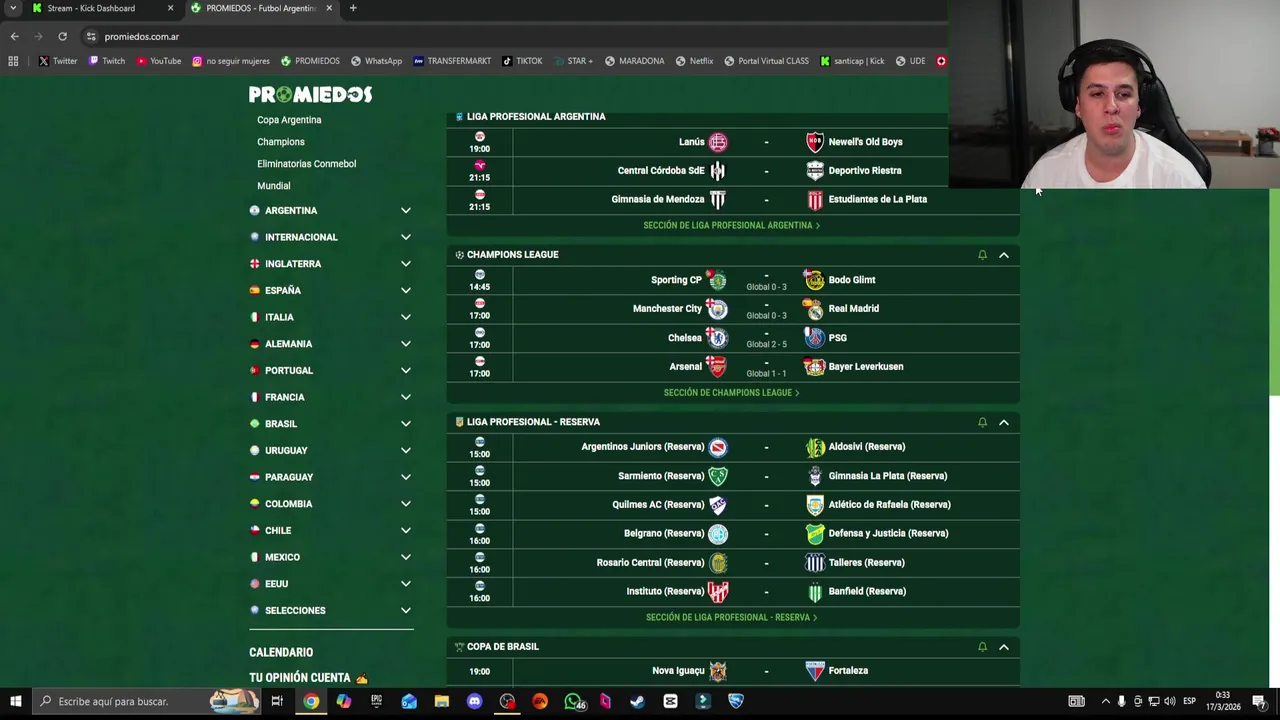Toggle Liga Profesional Reserva notification bell

982,422
